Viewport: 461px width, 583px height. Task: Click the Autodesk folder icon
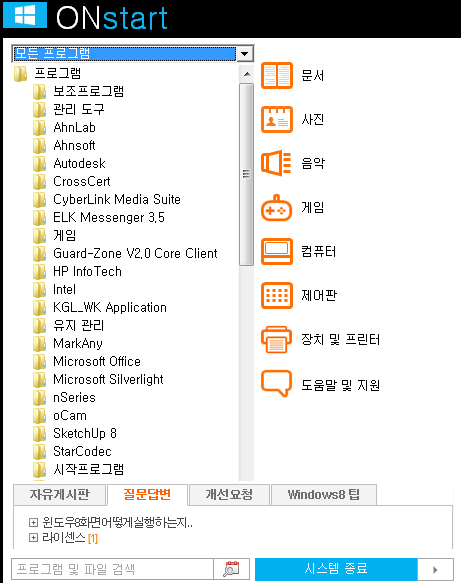coord(39,164)
